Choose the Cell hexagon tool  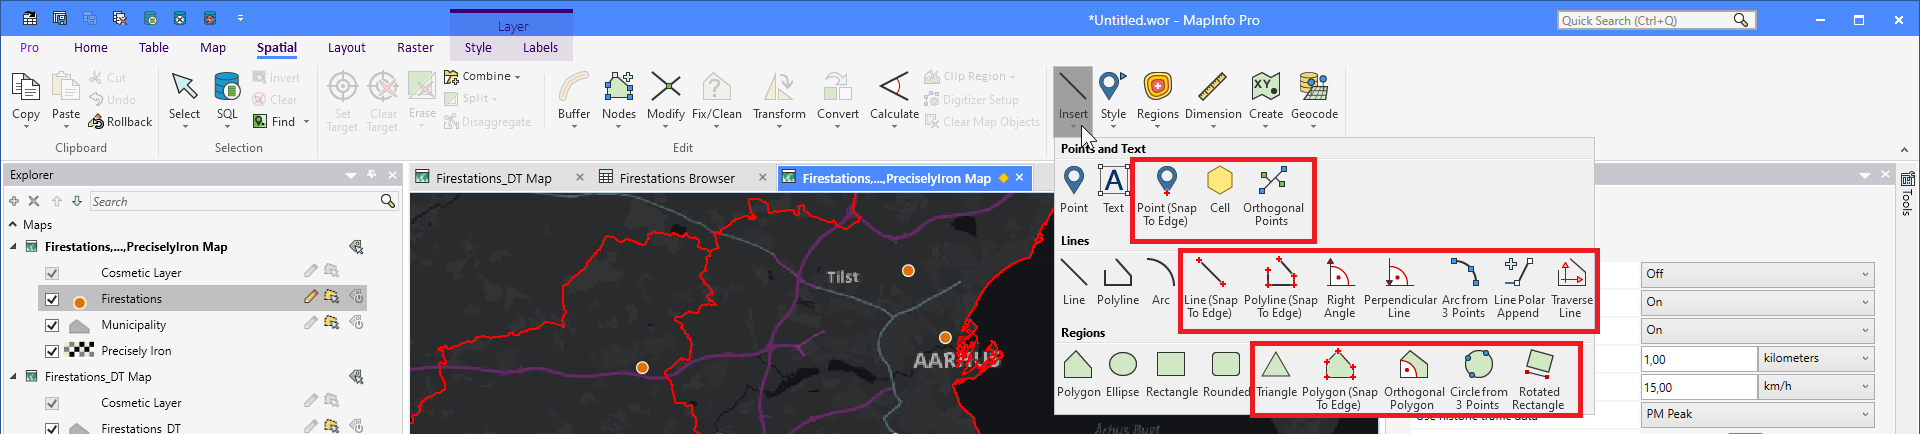(x=1220, y=190)
